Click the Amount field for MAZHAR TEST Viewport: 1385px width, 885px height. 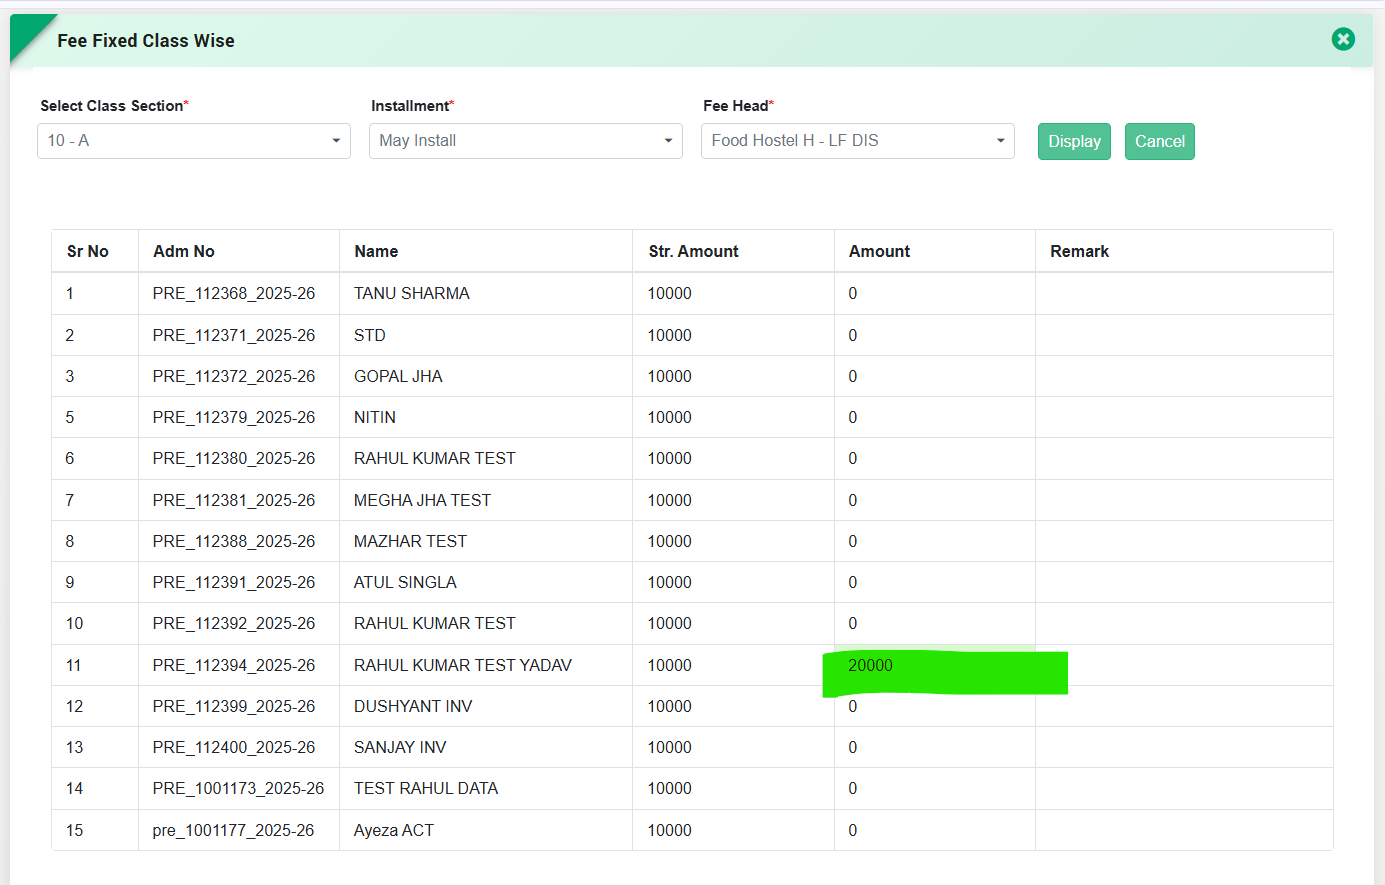tap(935, 541)
